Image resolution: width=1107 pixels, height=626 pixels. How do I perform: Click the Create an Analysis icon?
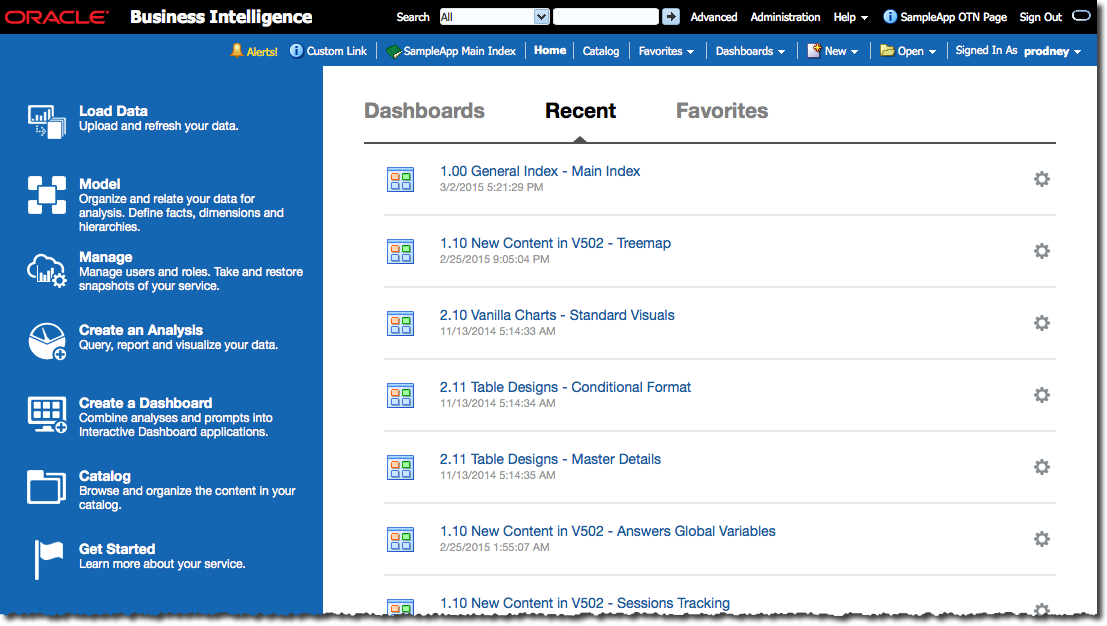[x=46, y=341]
